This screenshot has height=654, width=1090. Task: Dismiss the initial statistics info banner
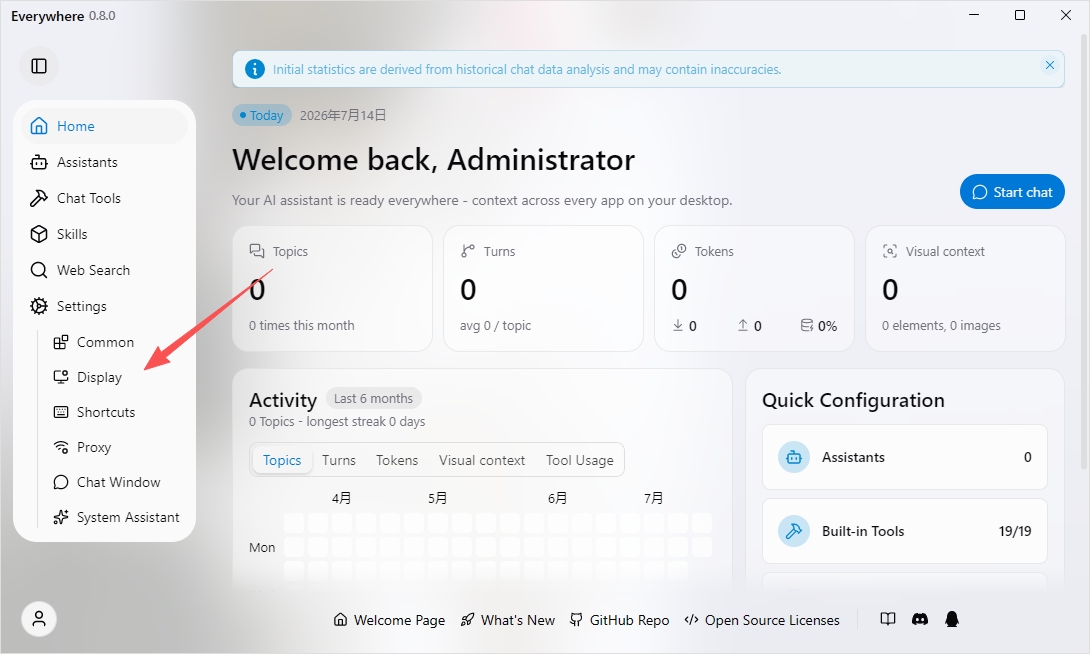point(1050,65)
